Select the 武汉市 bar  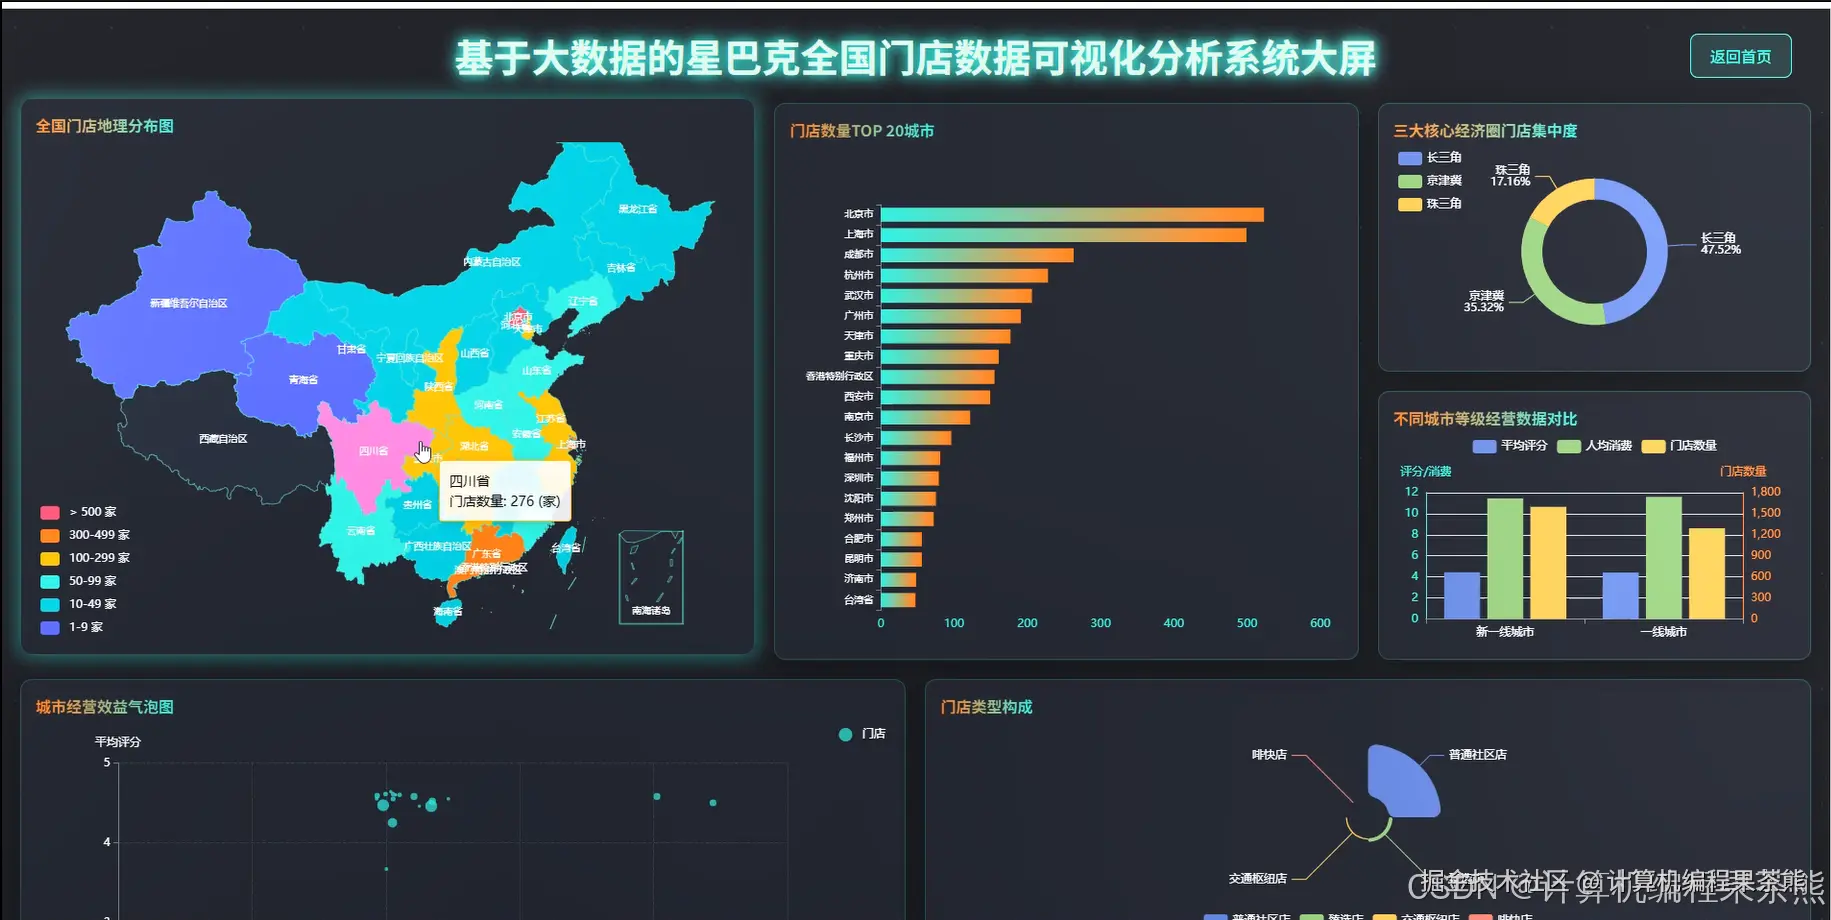click(x=956, y=296)
